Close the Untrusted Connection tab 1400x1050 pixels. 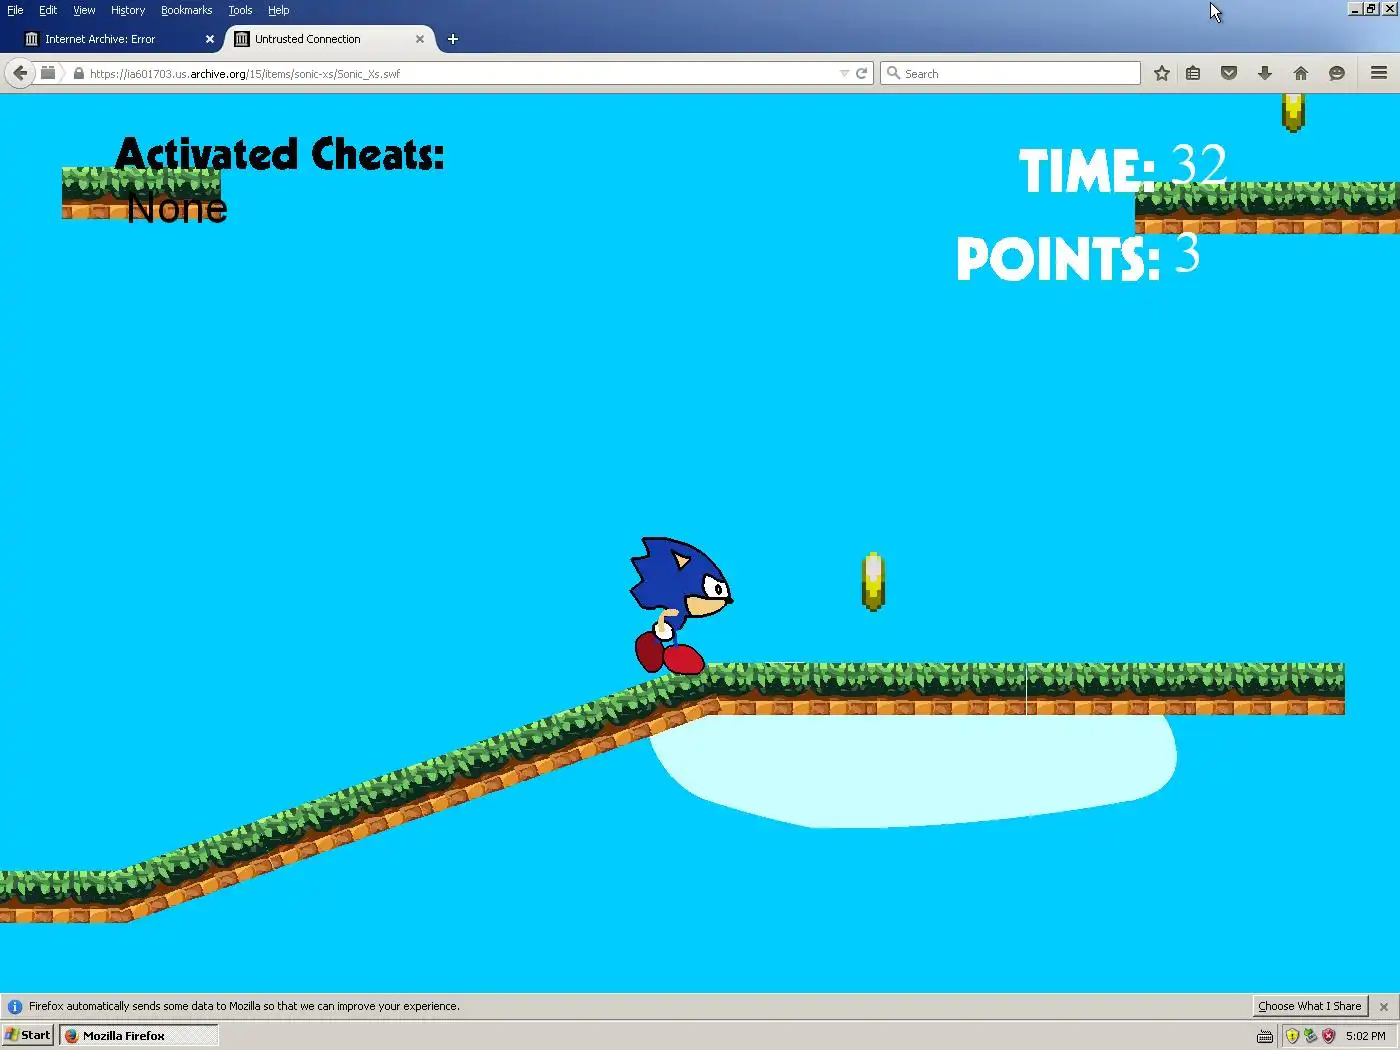click(420, 39)
